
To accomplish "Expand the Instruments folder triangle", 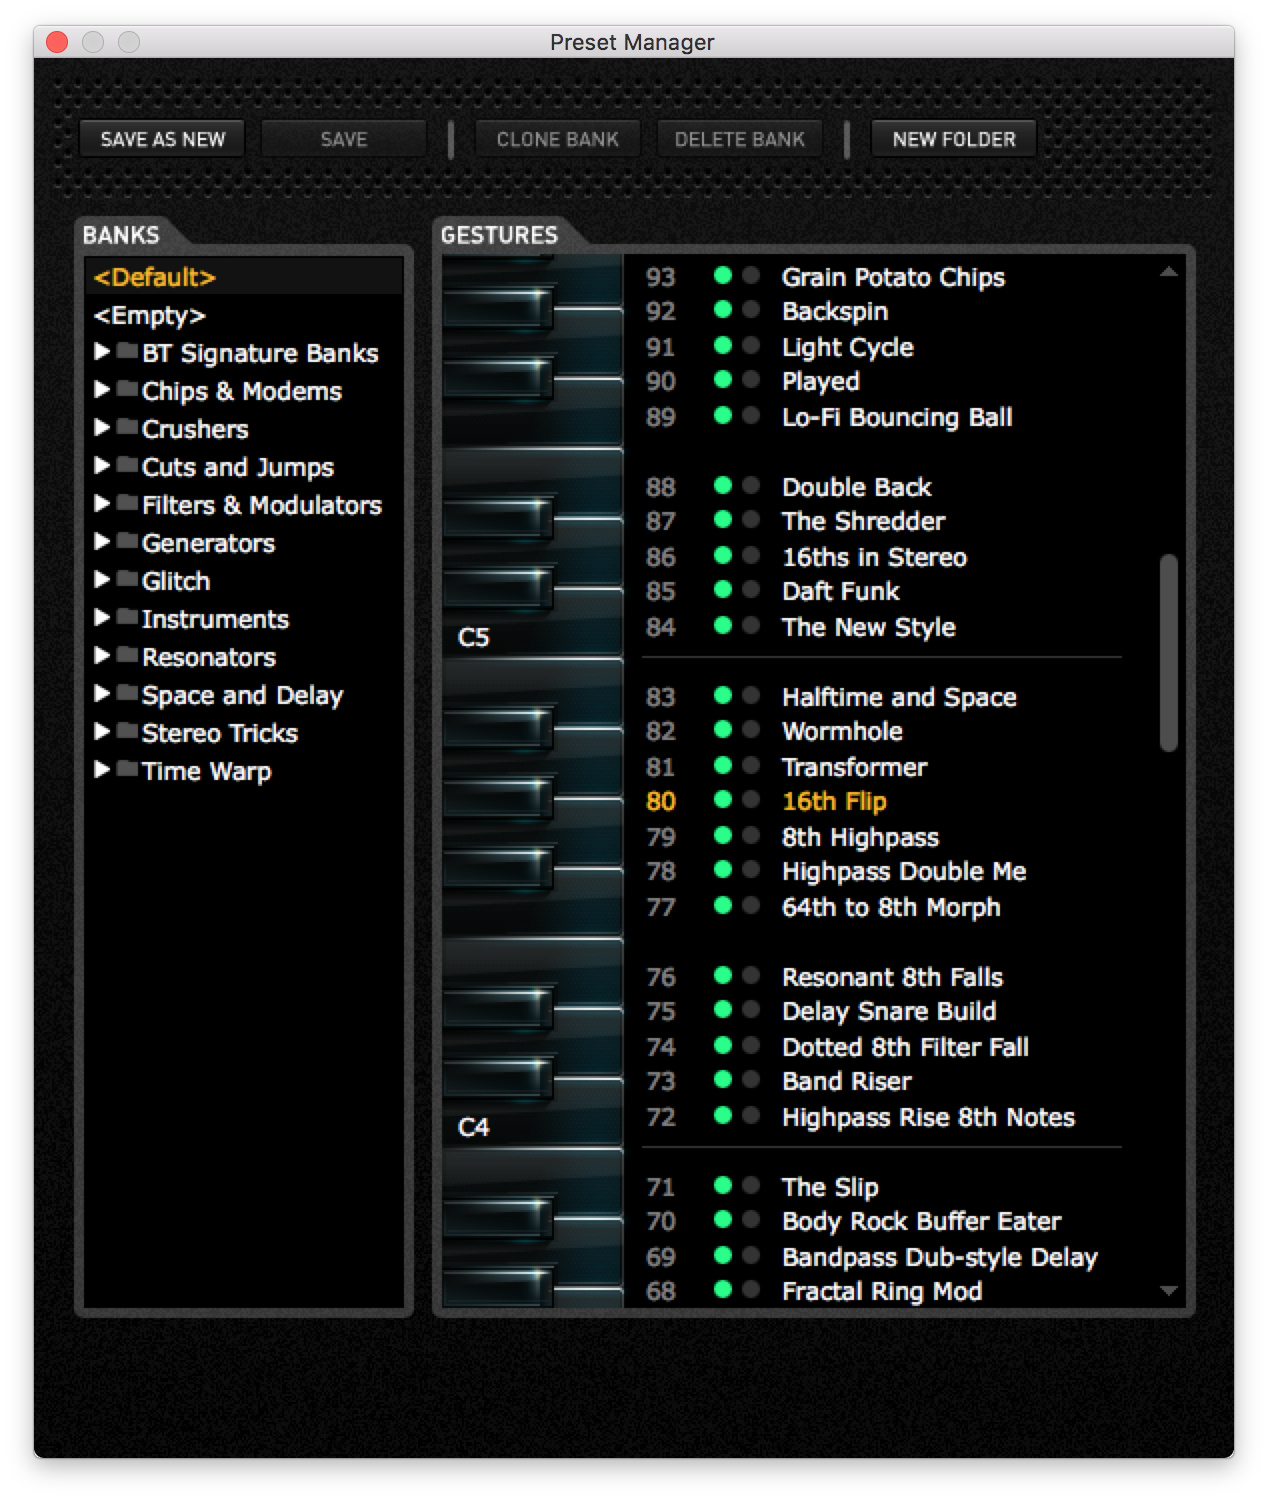I will tap(102, 618).
